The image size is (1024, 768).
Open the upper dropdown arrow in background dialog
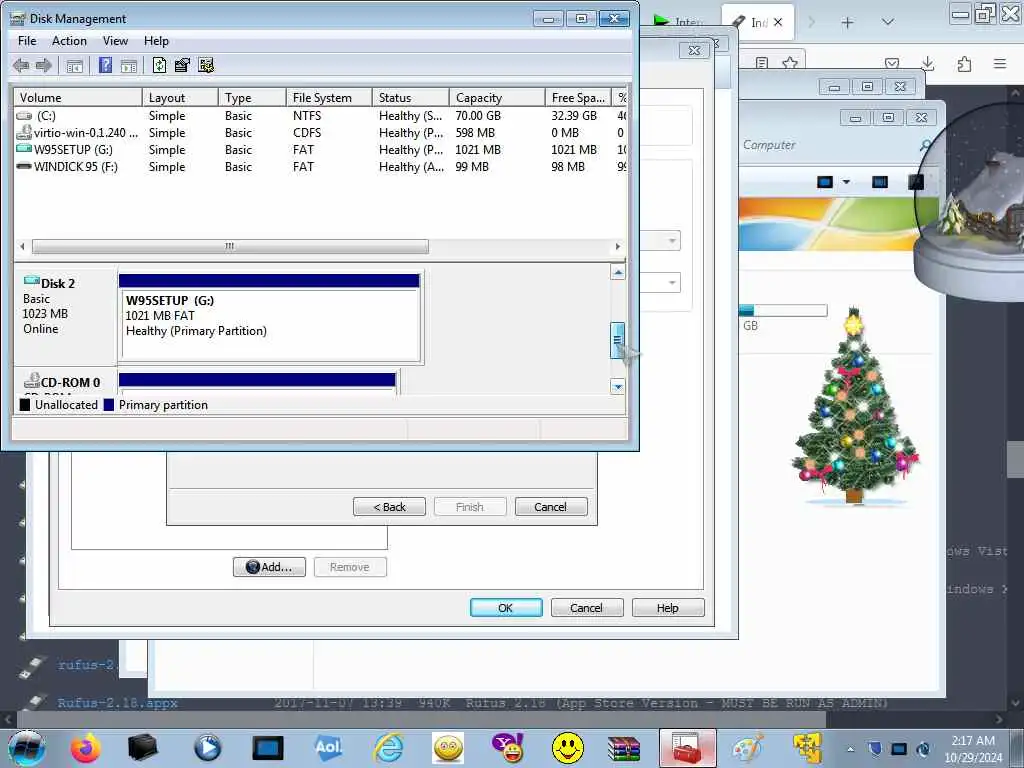(672, 241)
